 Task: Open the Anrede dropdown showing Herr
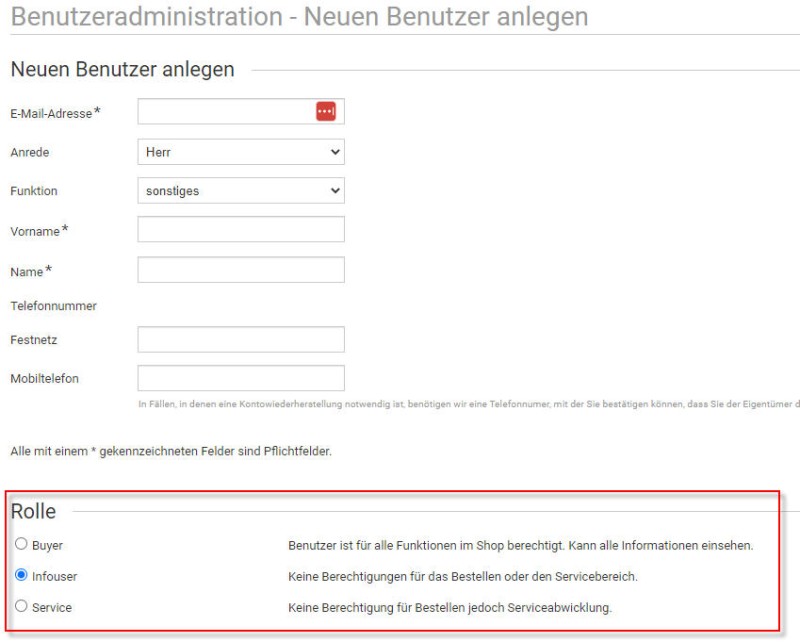pyautogui.click(x=240, y=152)
